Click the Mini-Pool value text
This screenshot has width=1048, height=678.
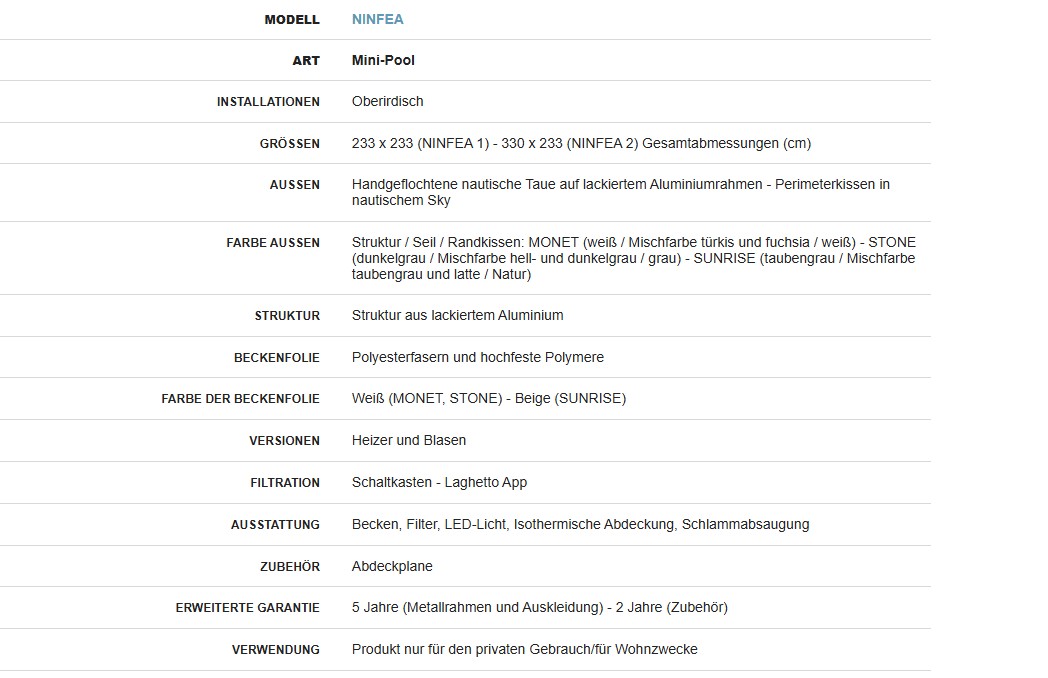coord(383,60)
